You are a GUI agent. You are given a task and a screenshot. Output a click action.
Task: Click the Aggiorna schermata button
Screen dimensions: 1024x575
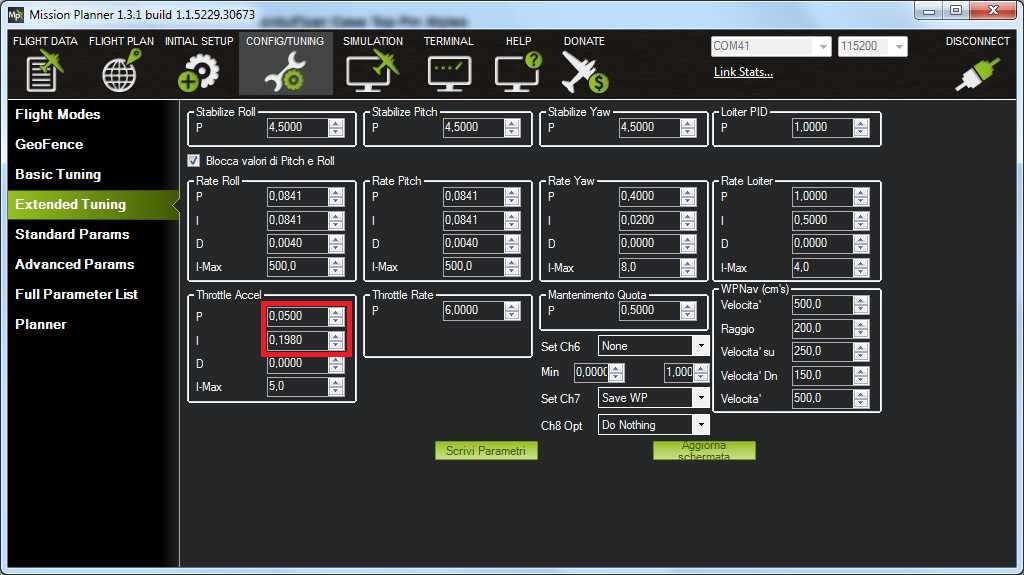click(x=703, y=451)
